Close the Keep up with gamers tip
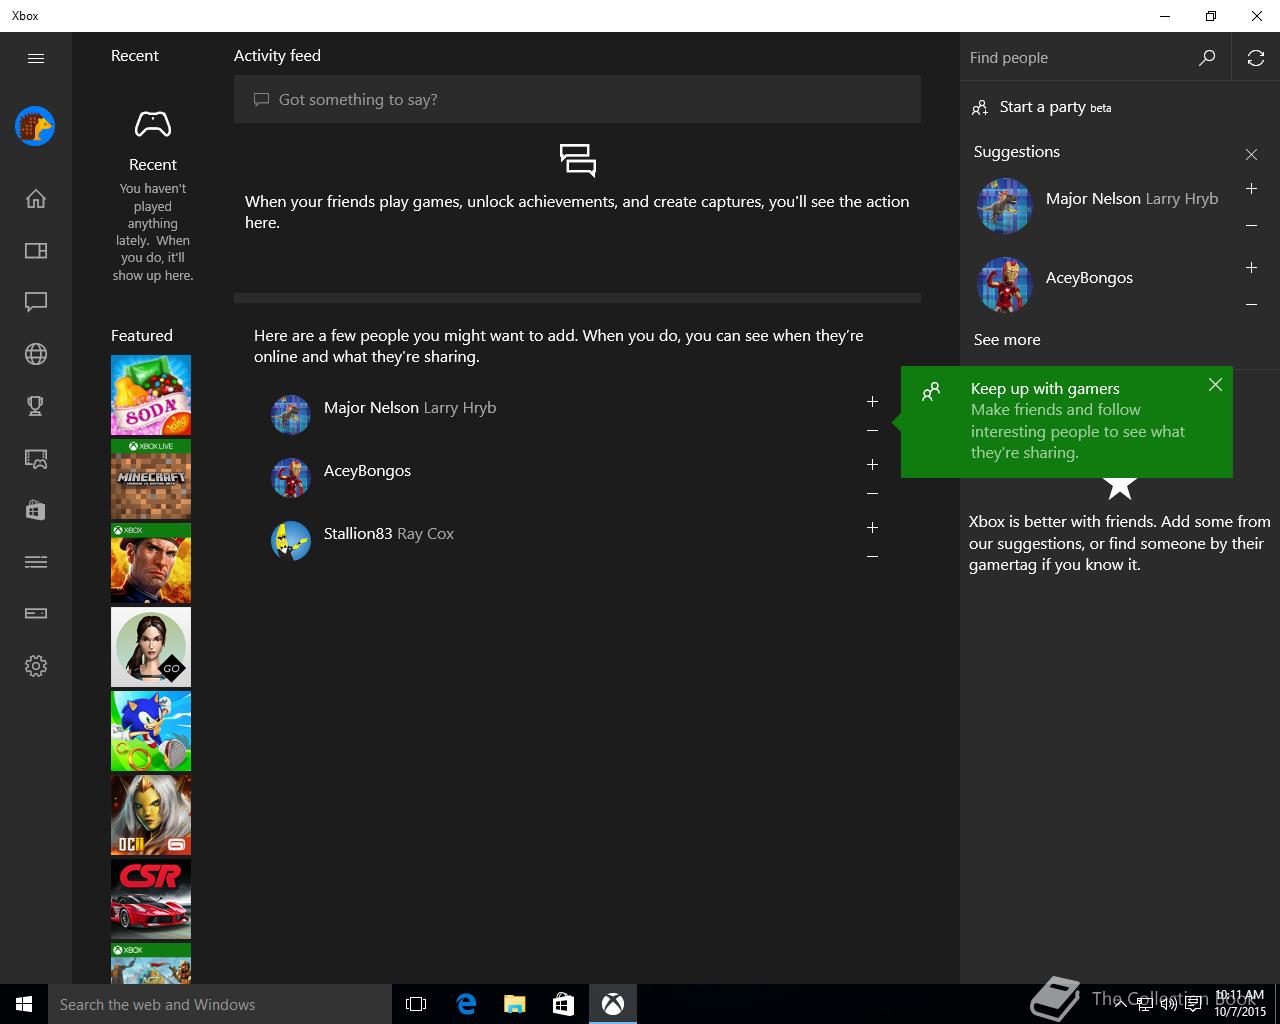This screenshot has height=1024, width=1280. point(1215,385)
